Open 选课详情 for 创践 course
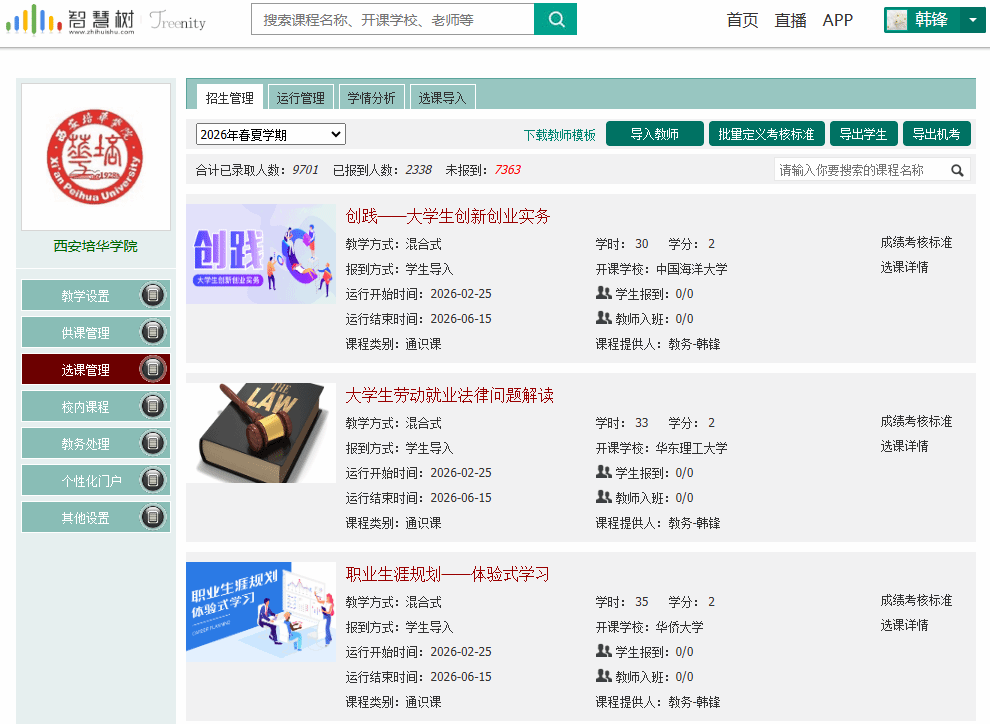This screenshot has width=990, height=724. point(904,267)
